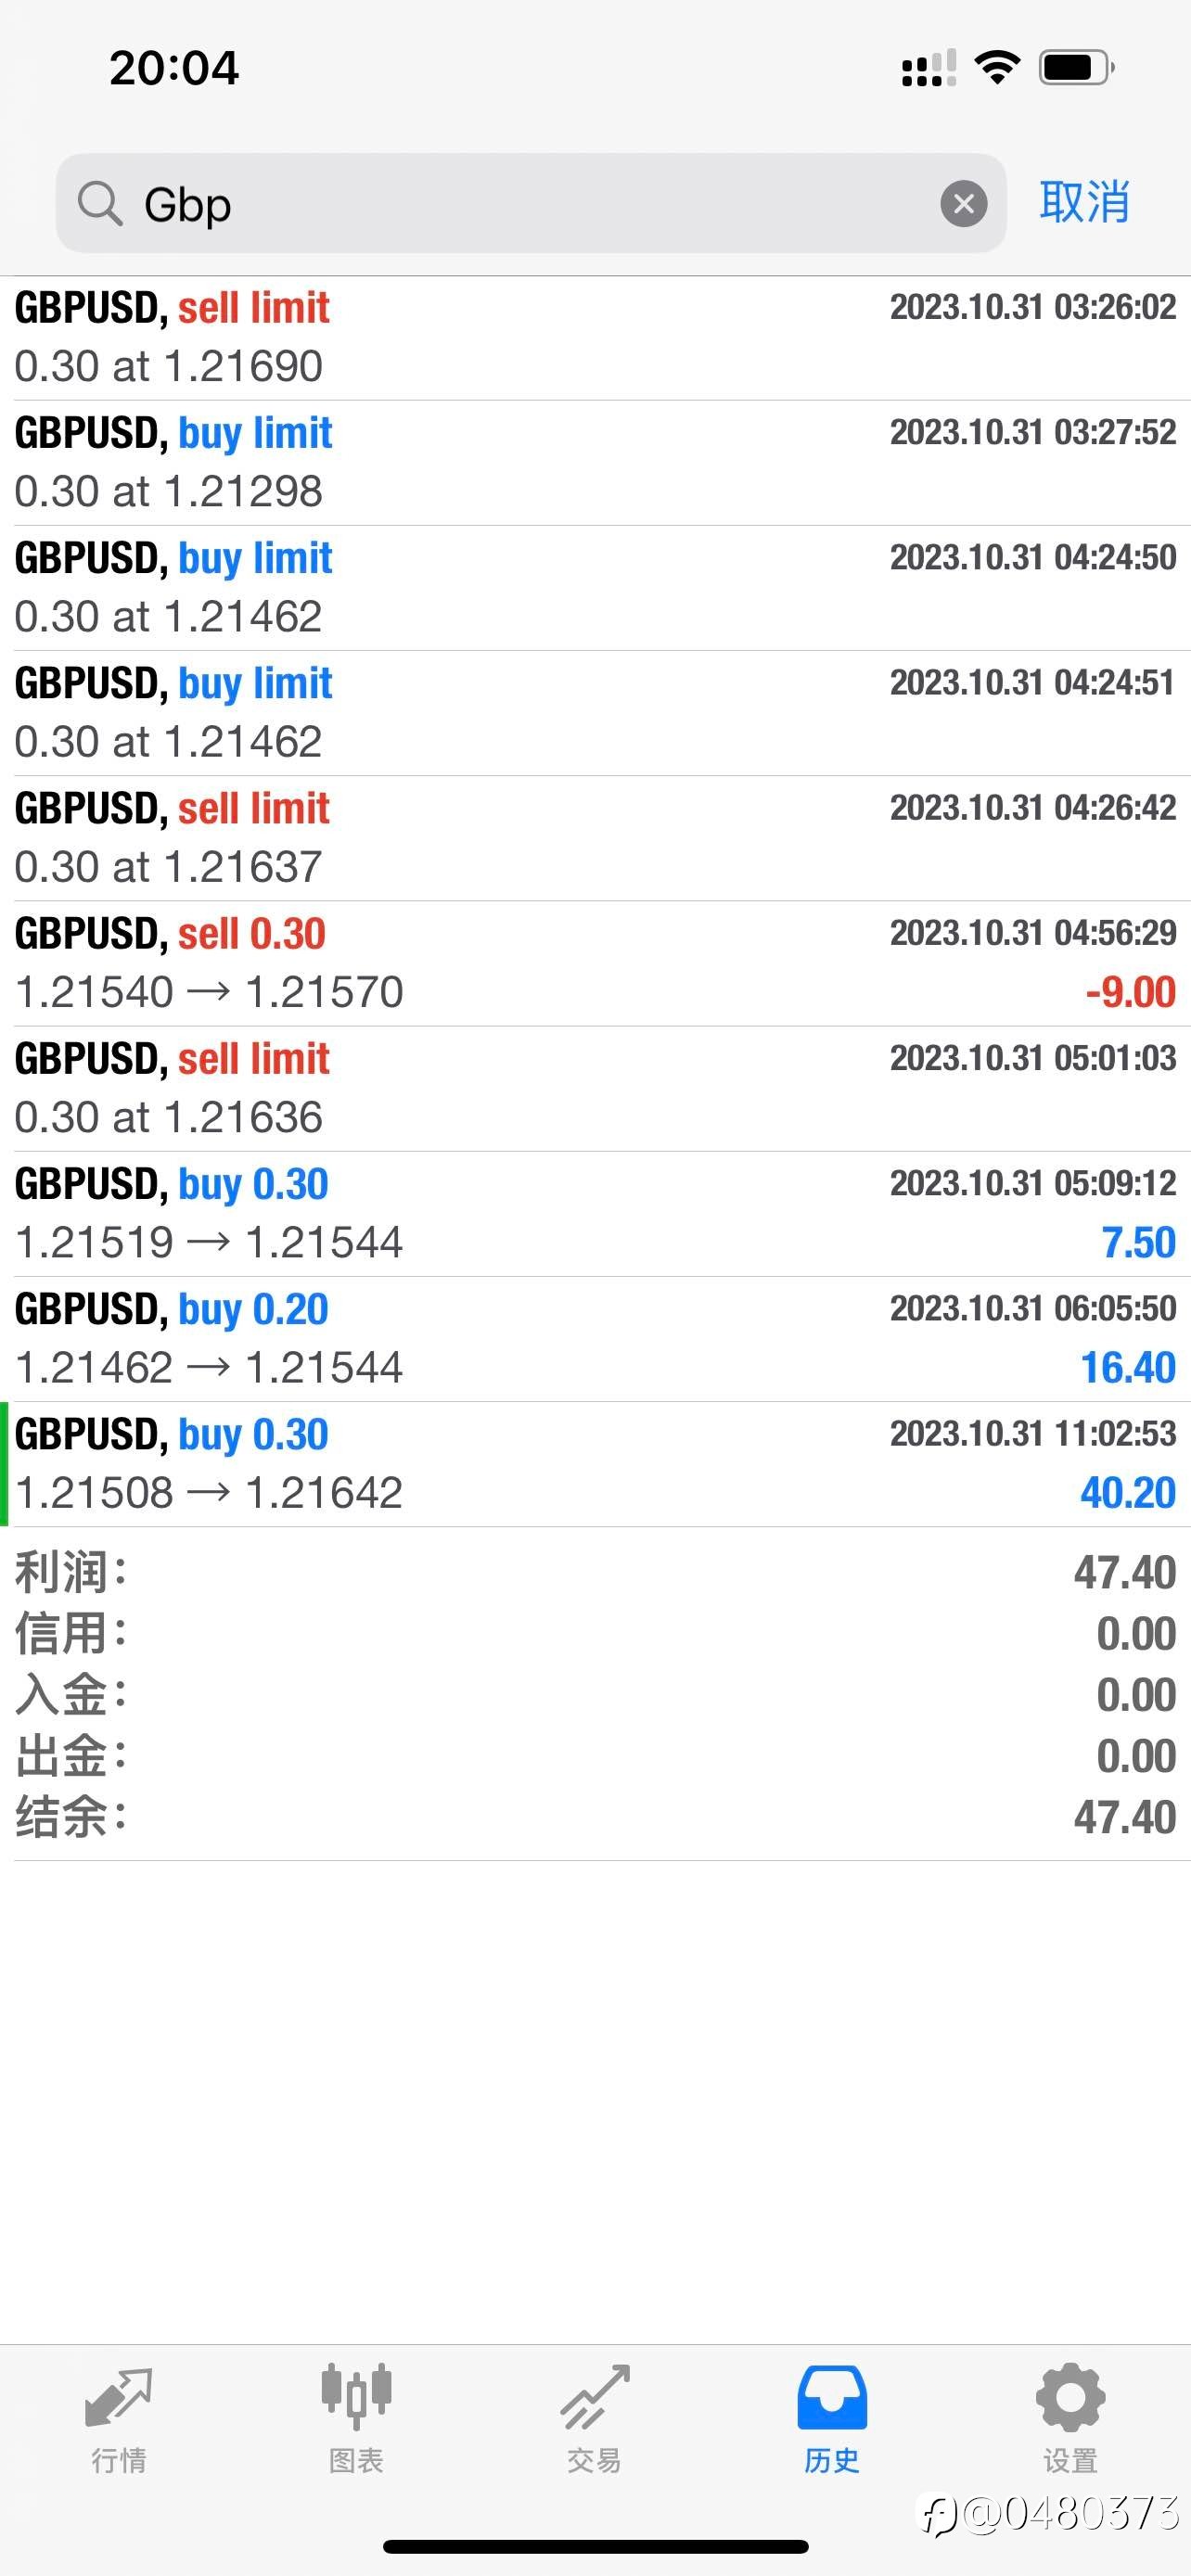The height and width of the screenshot is (2576, 1191).
Task: Tap the 结余 balance value 47.40
Action: 1125,1817
